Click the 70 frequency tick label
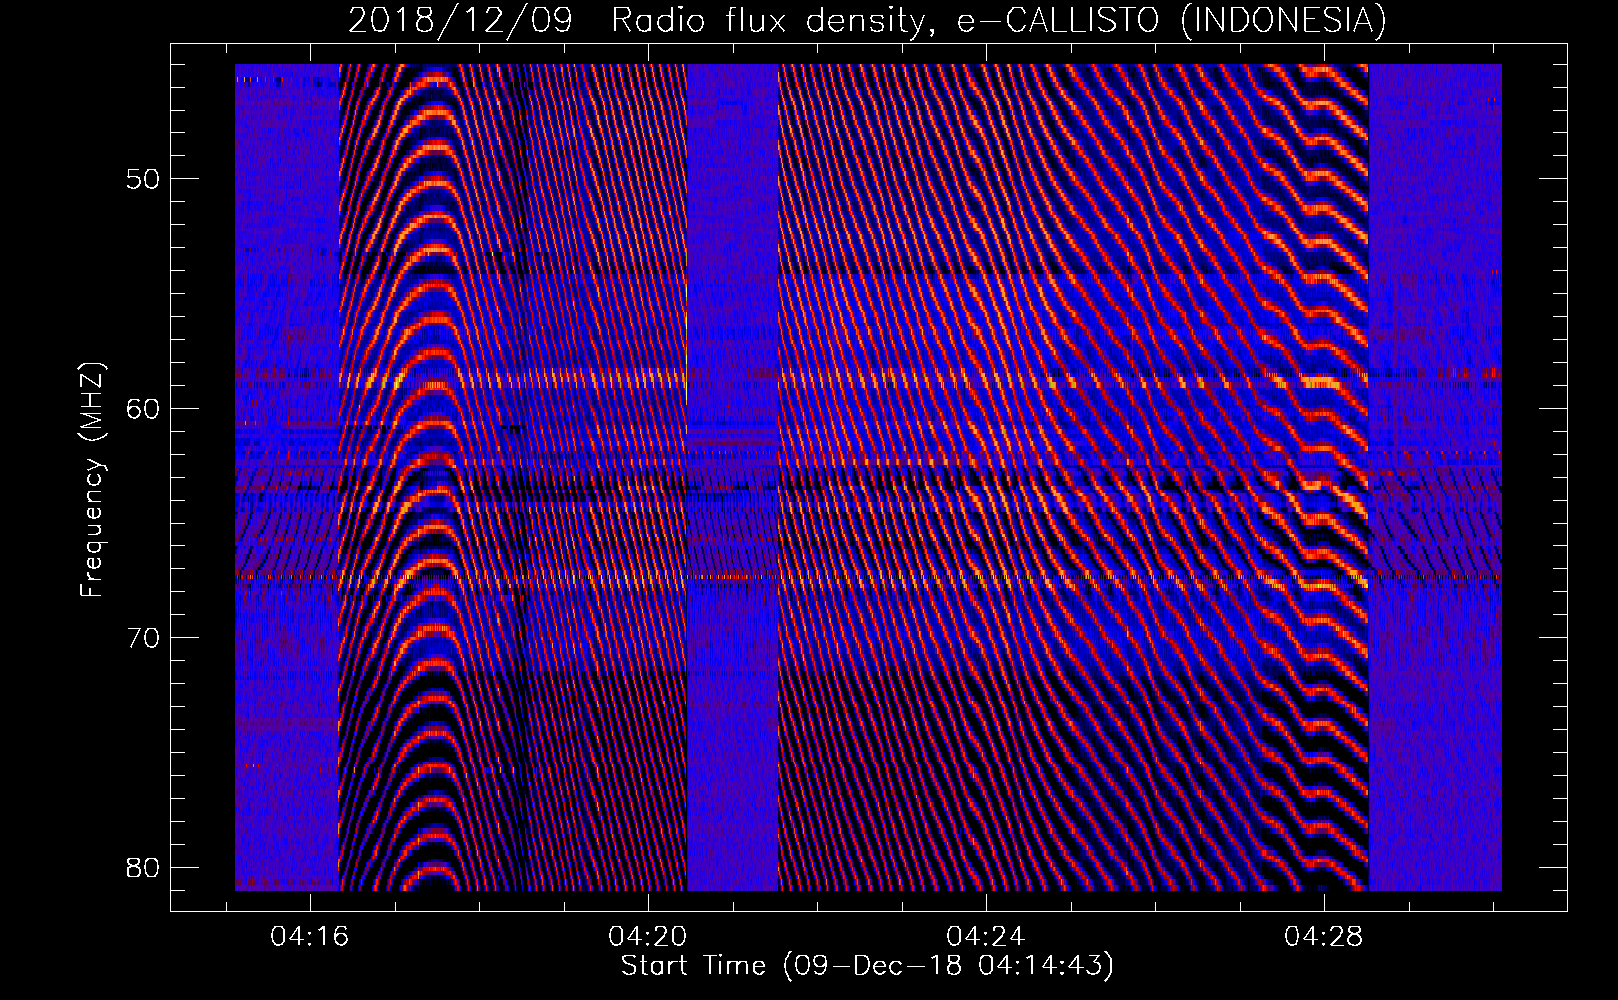Screen dimensions: 1618x1000 (144, 638)
